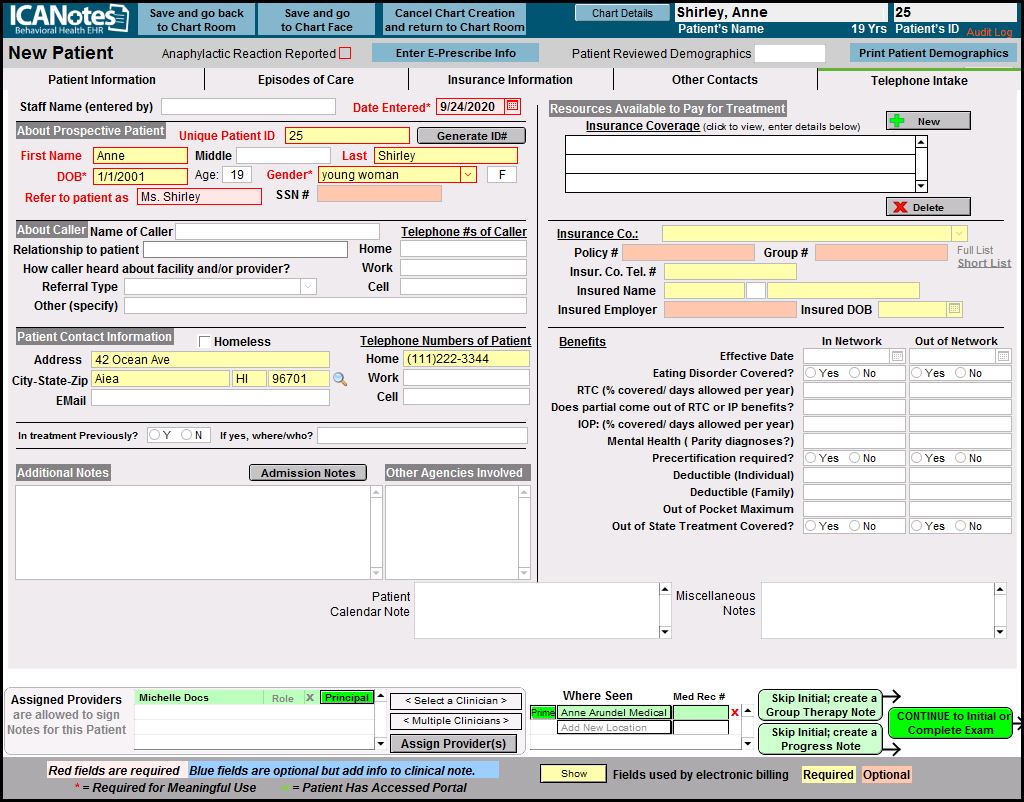The height and width of the screenshot is (802, 1024).
Task: Remove Michelle Docs provider with X icon
Action: (x=309, y=698)
